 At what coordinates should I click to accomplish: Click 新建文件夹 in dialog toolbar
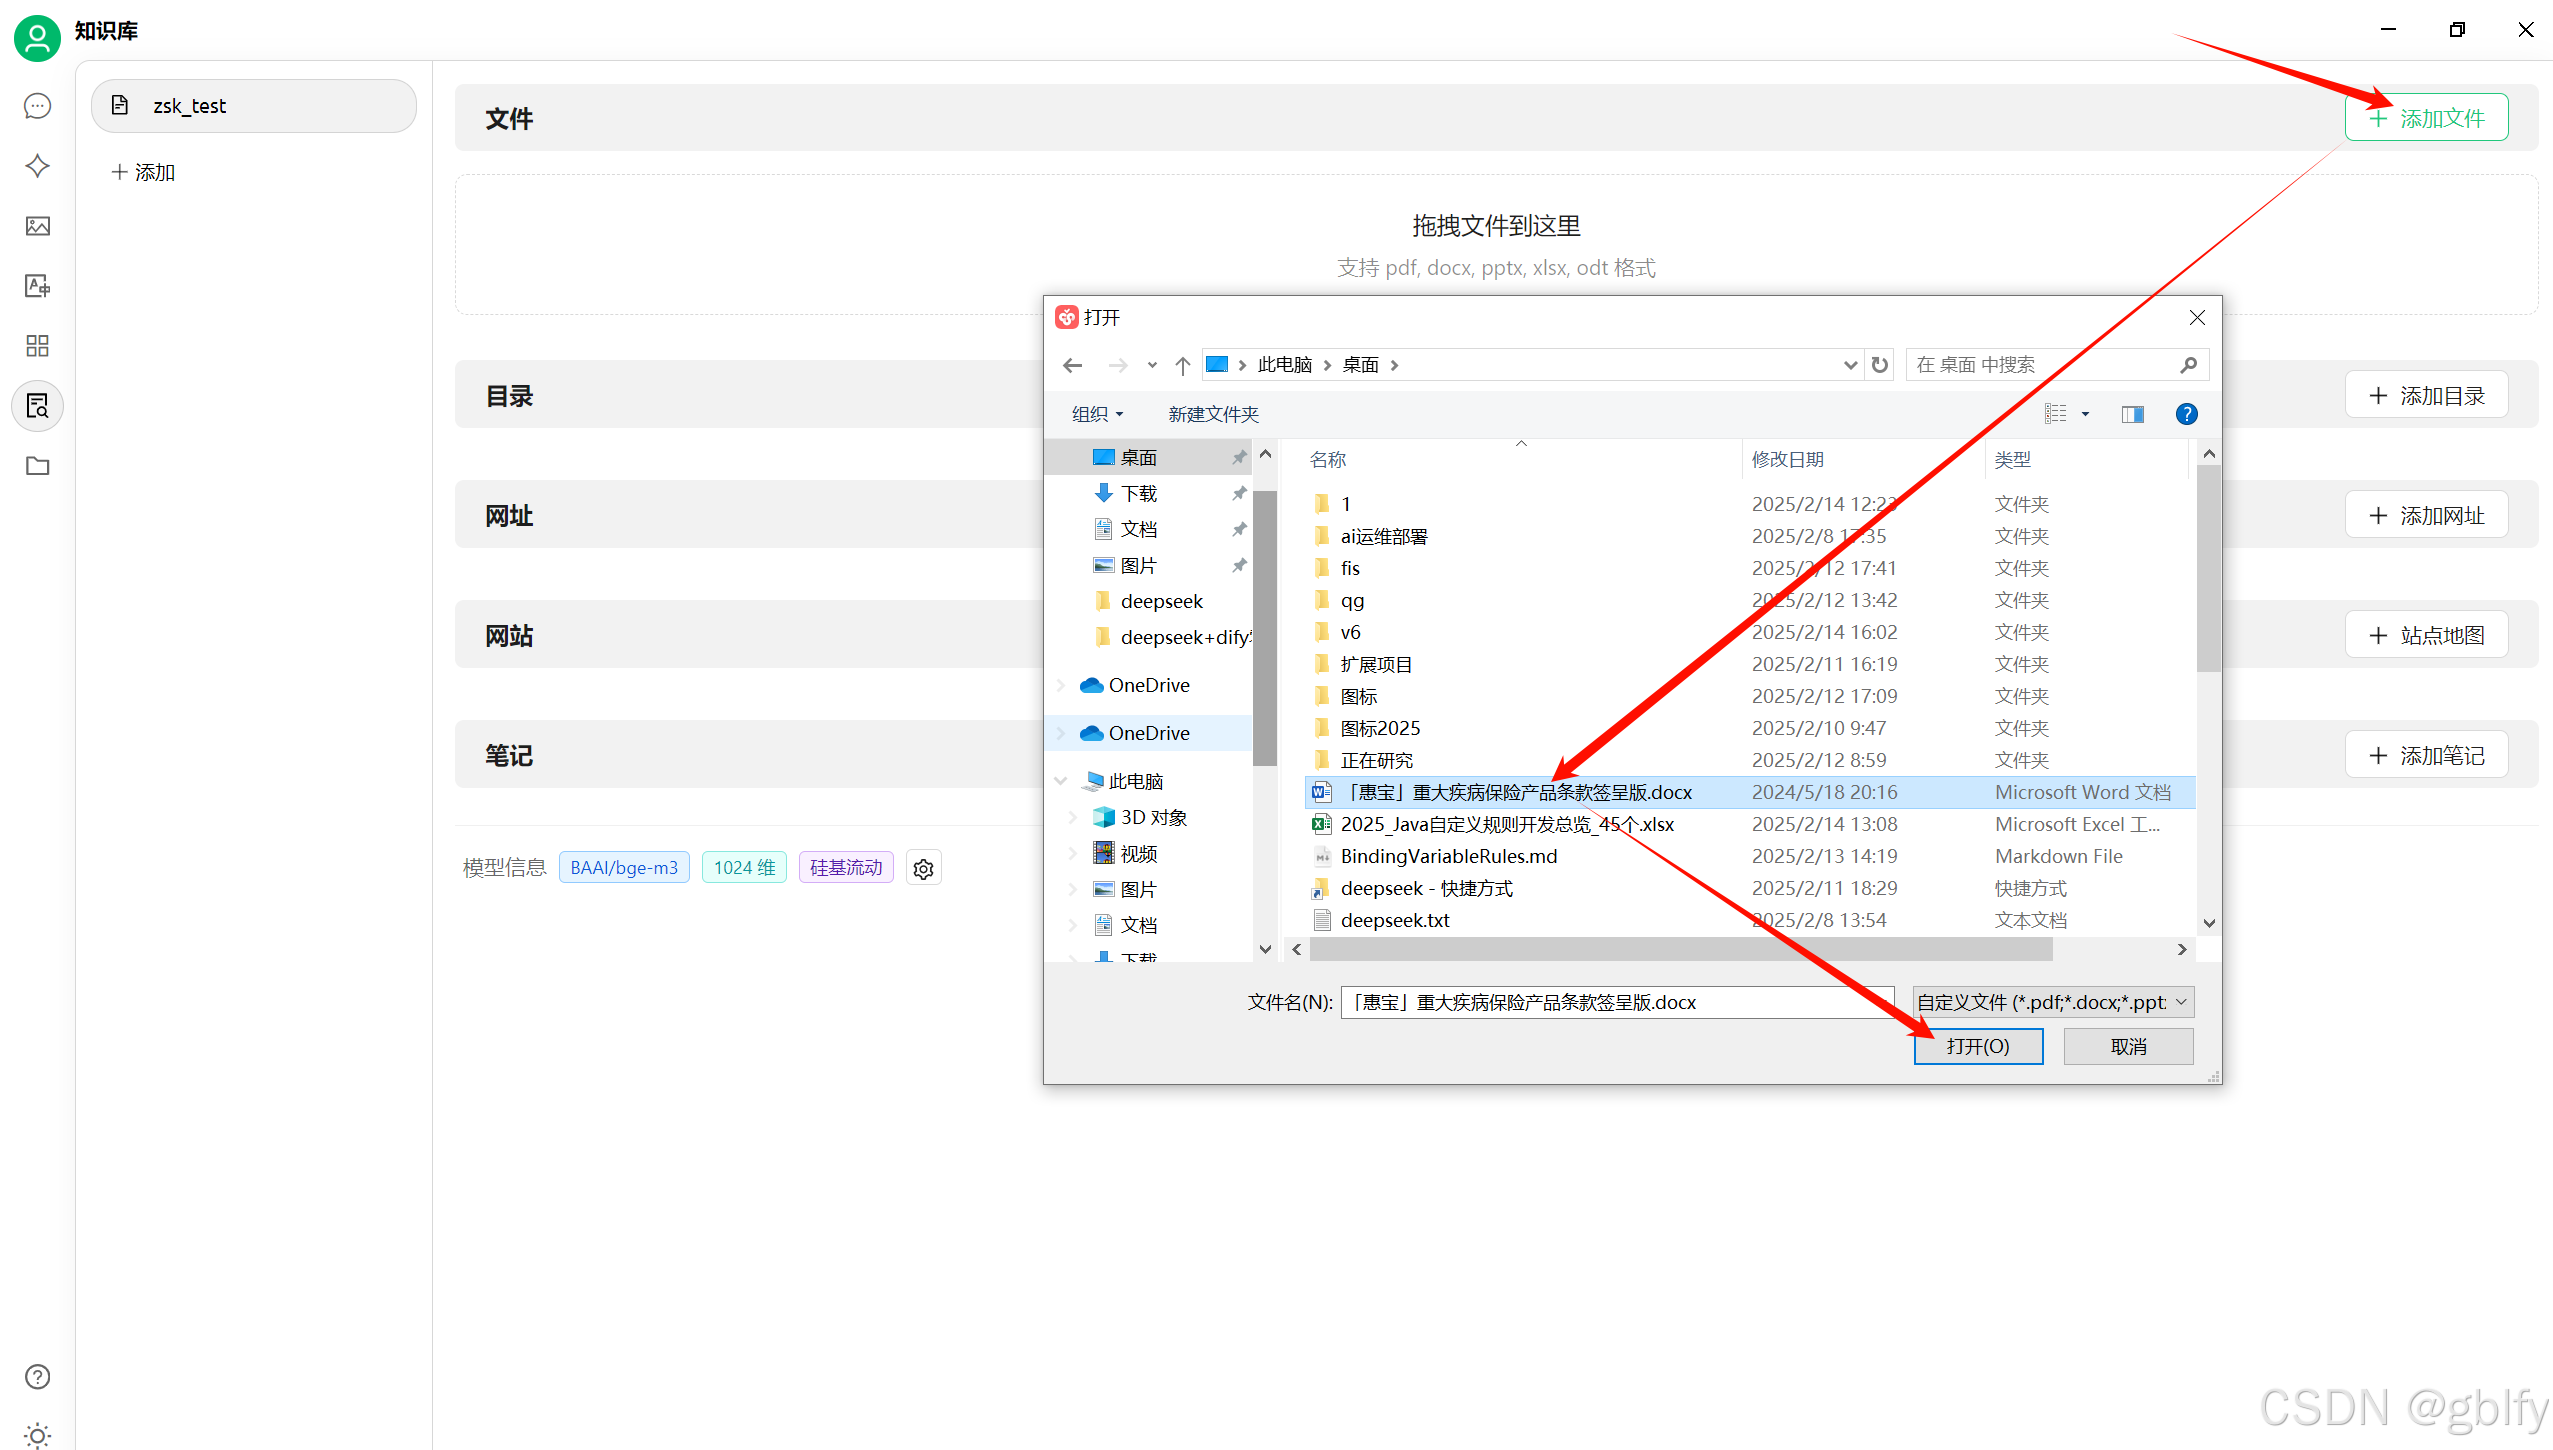tap(1213, 414)
